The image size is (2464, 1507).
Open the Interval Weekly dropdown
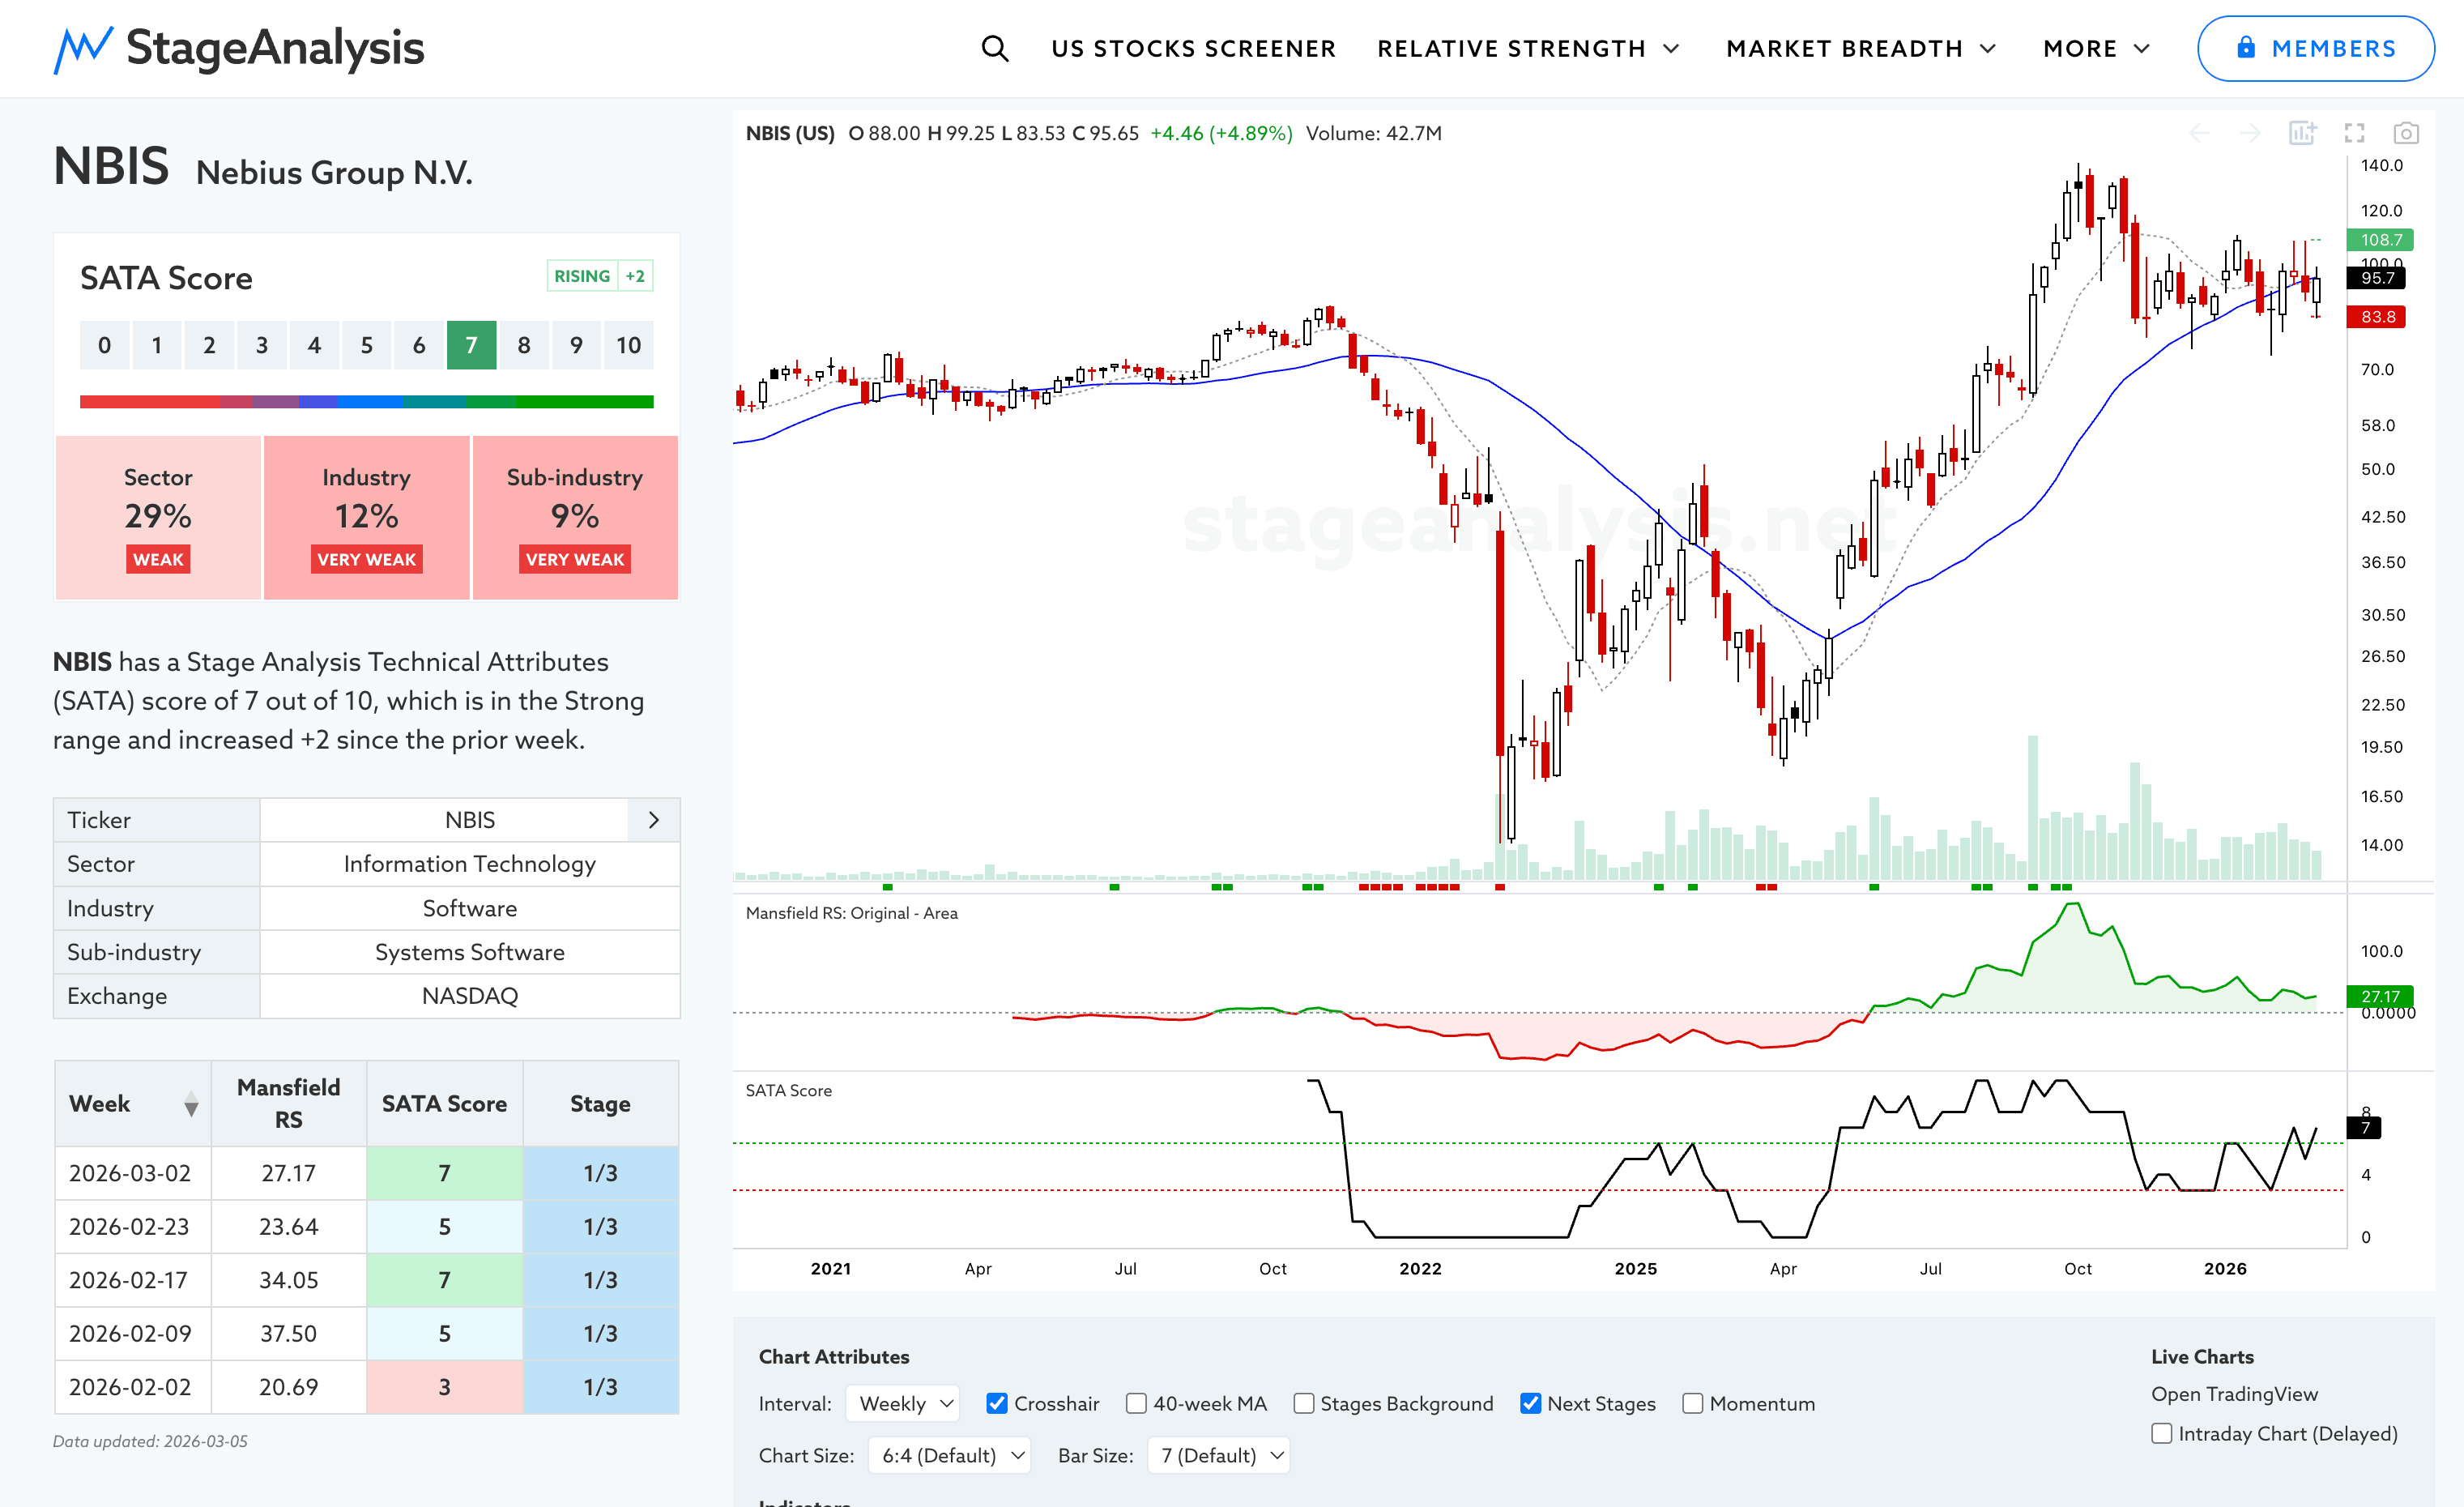tap(903, 1403)
